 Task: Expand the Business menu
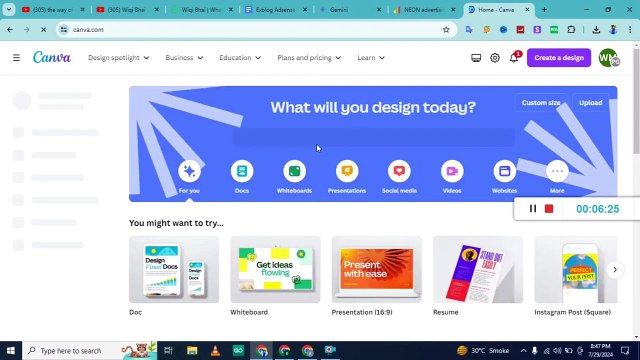pos(184,58)
